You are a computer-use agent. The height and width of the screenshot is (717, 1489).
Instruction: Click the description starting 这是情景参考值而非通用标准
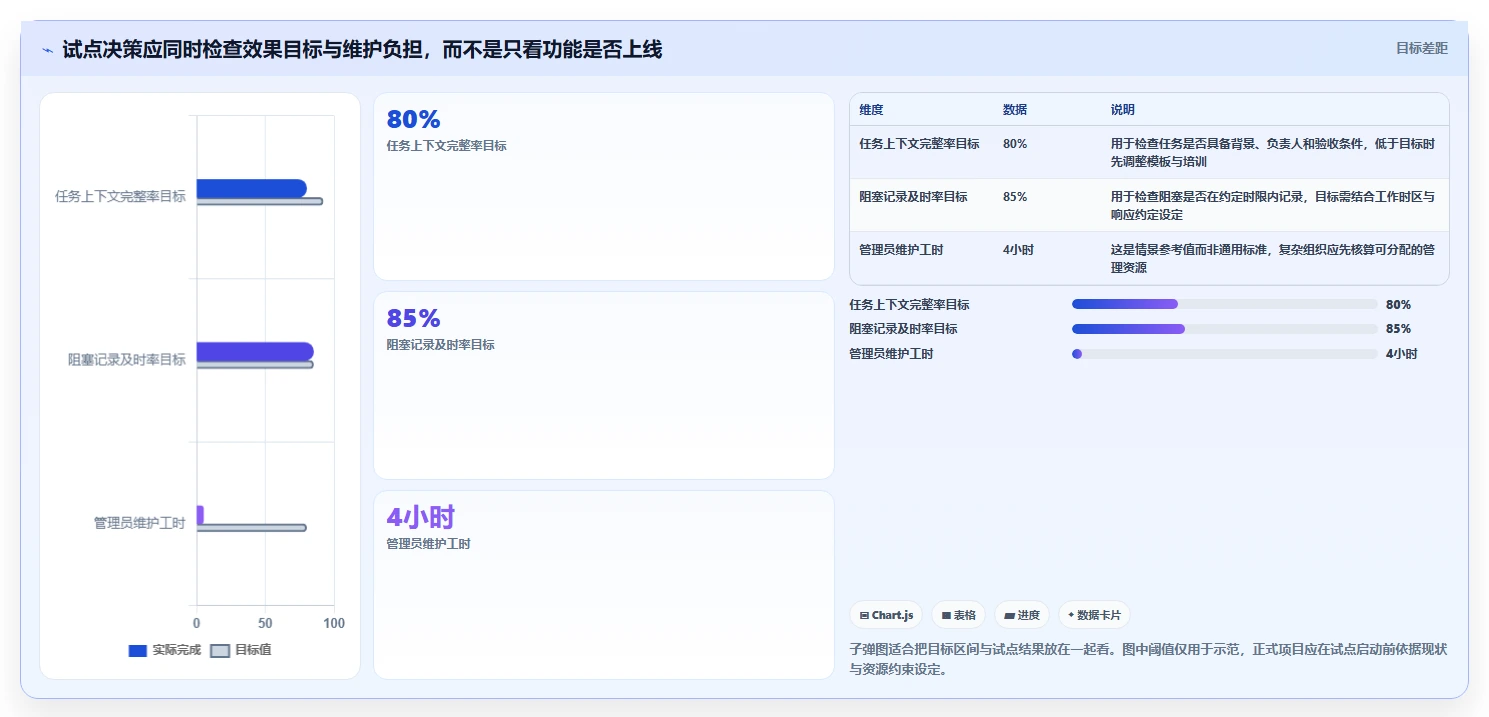point(1272,259)
